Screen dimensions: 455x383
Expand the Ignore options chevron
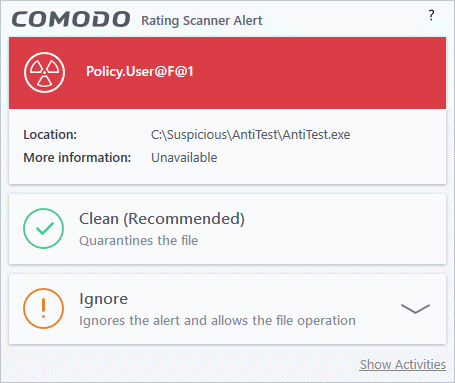(x=415, y=309)
